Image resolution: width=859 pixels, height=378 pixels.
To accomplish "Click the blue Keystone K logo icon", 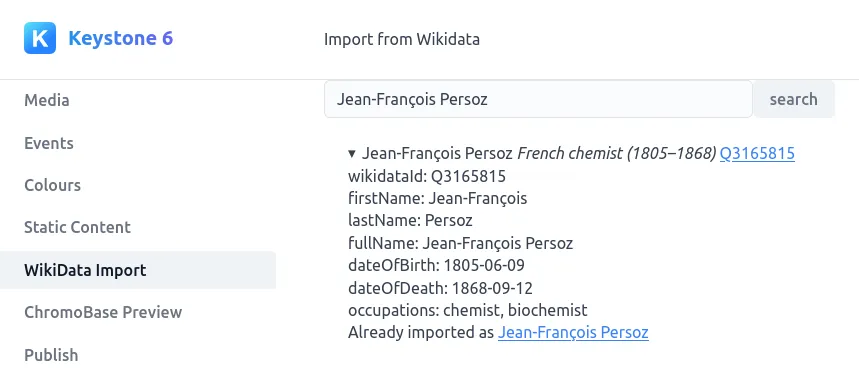I will point(40,38).
